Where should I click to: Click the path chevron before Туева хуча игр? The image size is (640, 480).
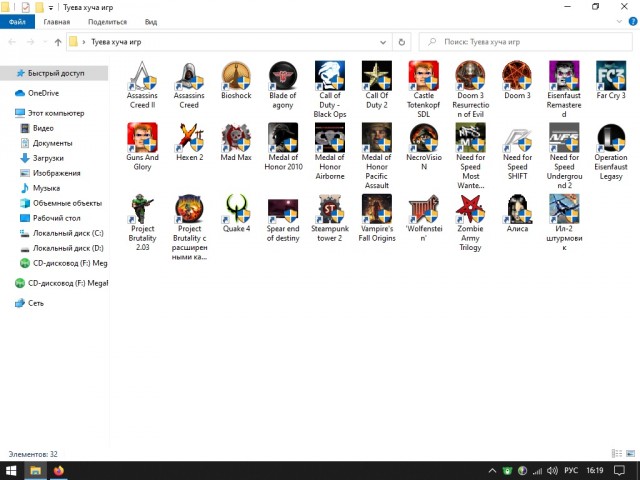pyautogui.click(x=84, y=42)
